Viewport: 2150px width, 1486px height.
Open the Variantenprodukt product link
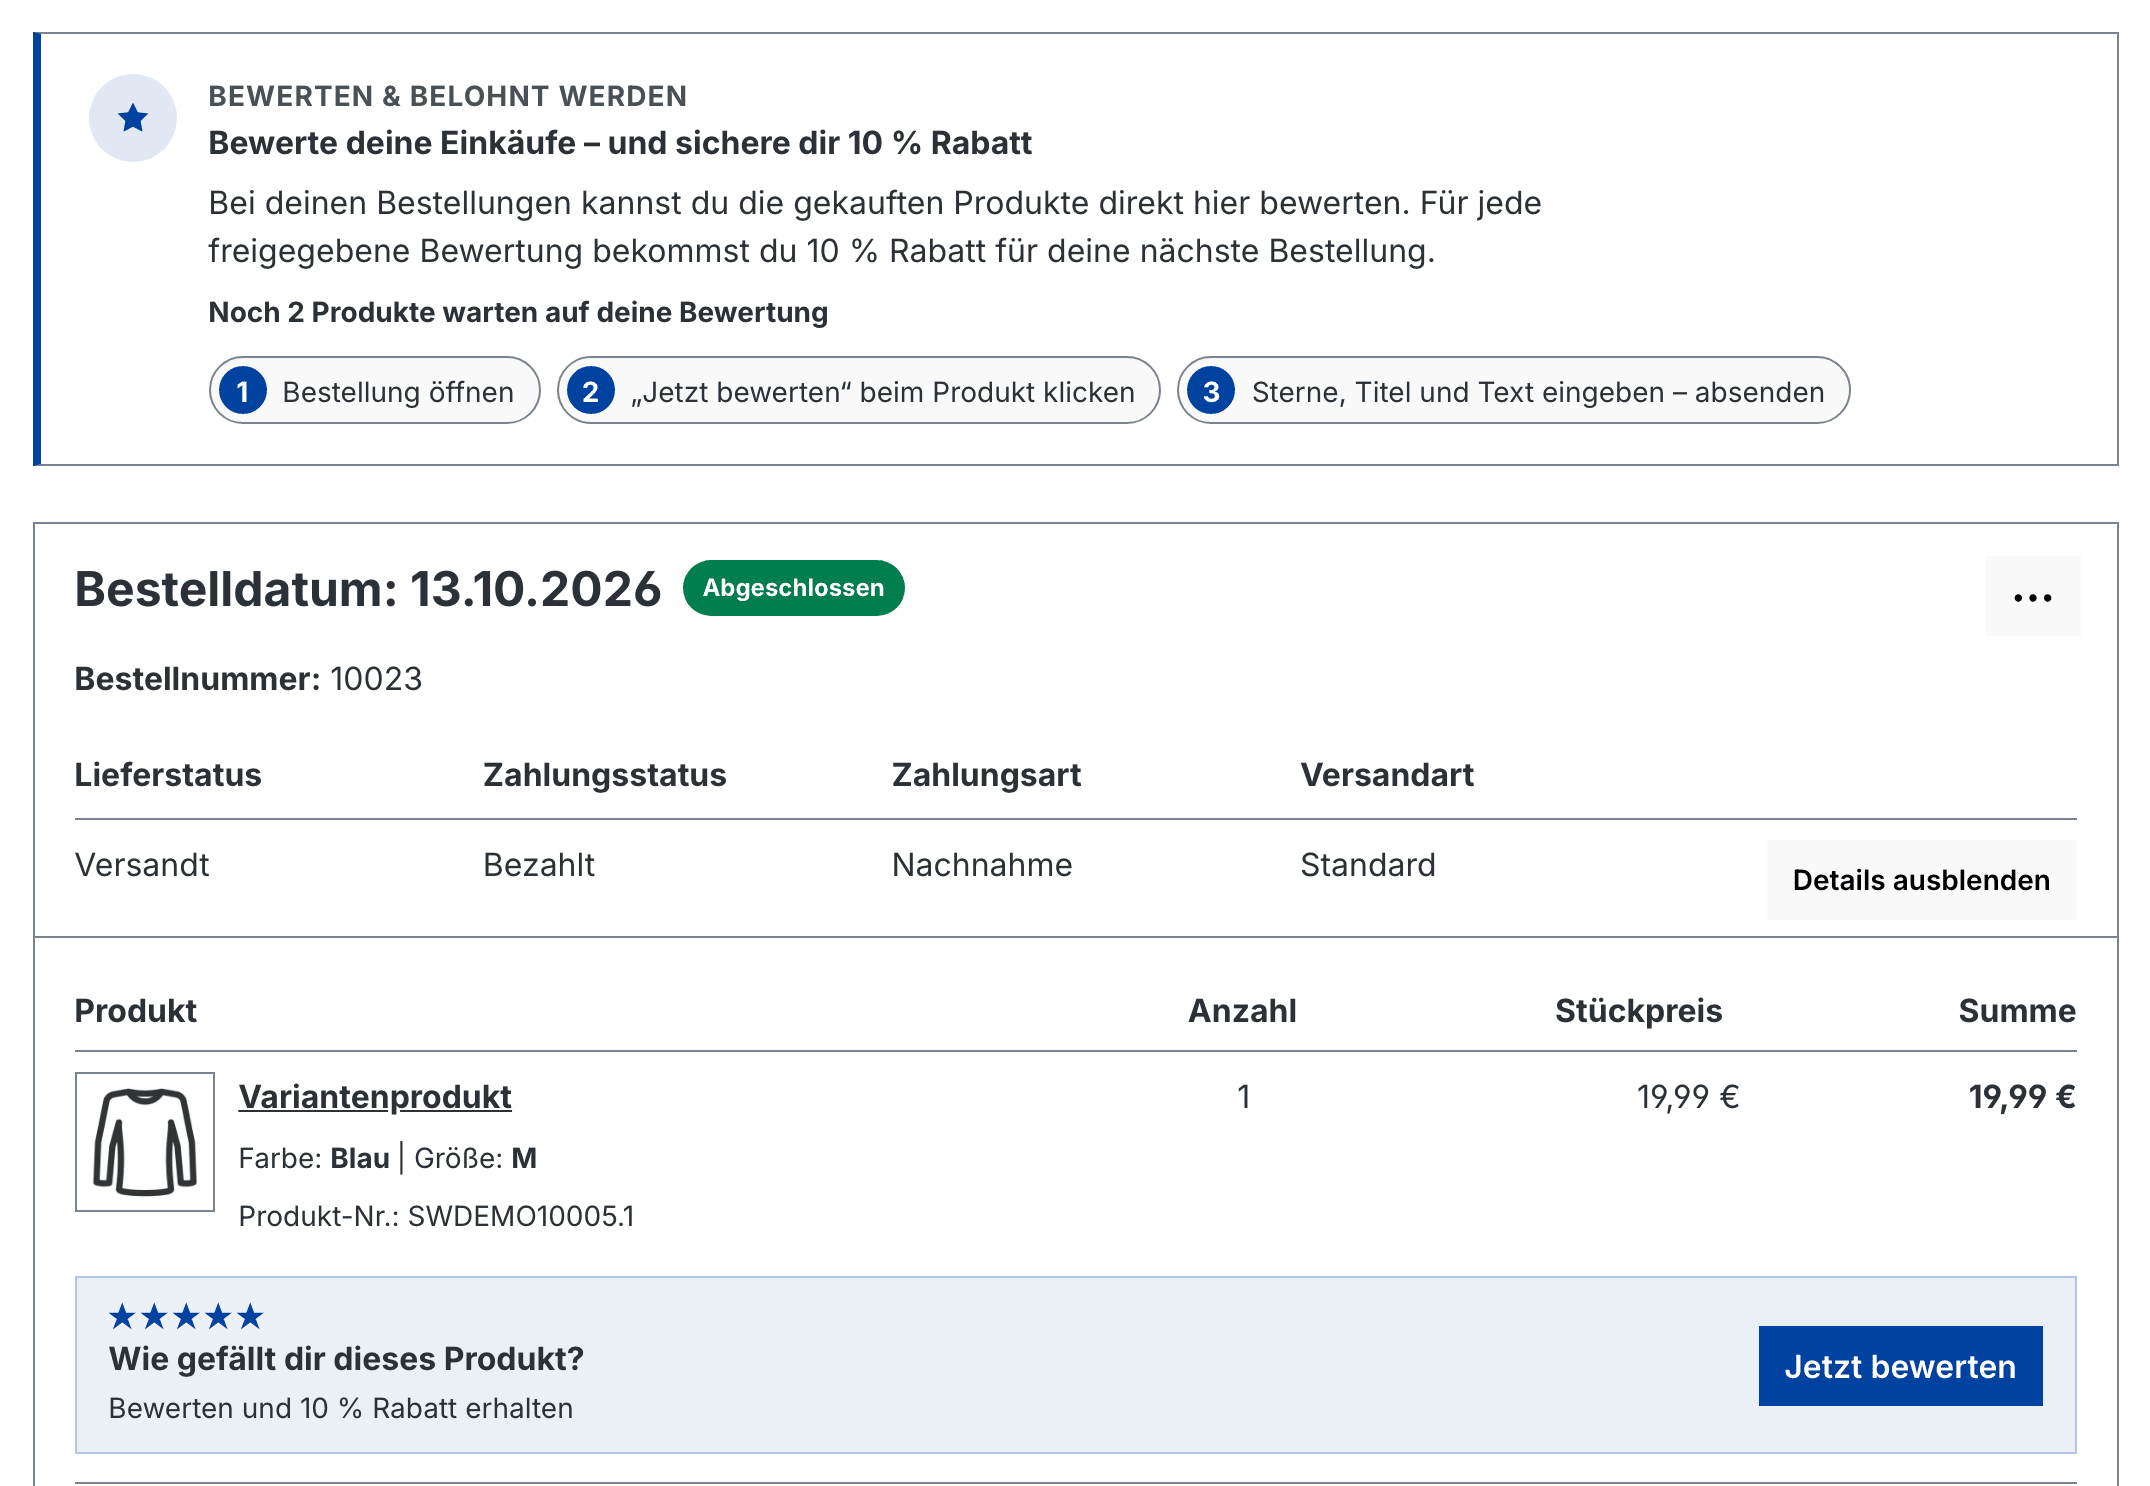[375, 1097]
